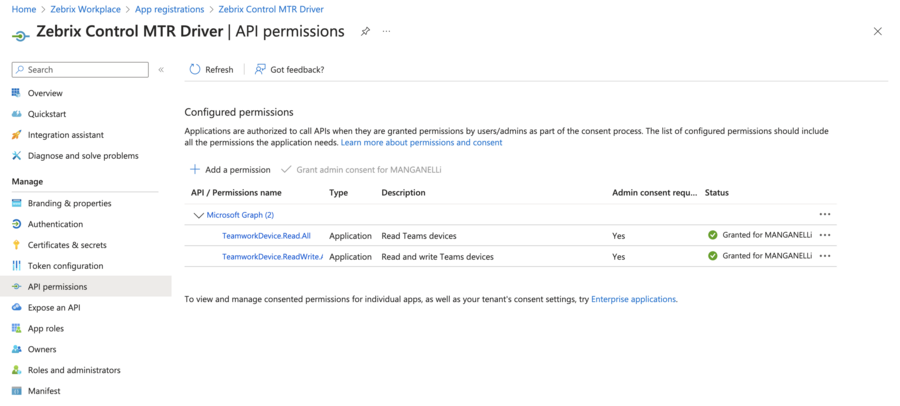Open the more options ellipsis beside title

coord(386,31)
